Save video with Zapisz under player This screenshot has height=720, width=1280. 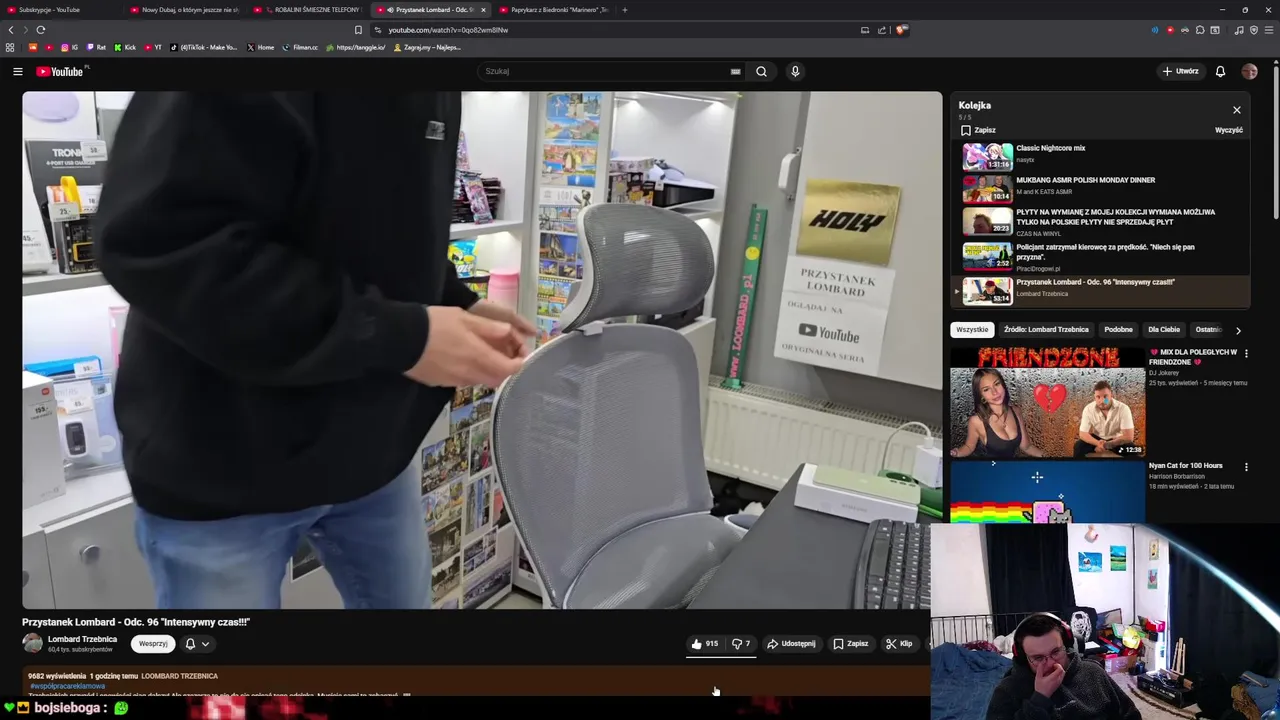(851, 644)
